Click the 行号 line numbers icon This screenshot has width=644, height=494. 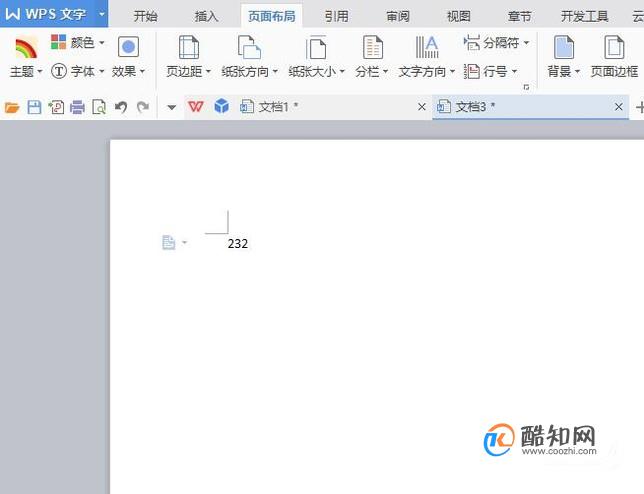click(472, 71)
